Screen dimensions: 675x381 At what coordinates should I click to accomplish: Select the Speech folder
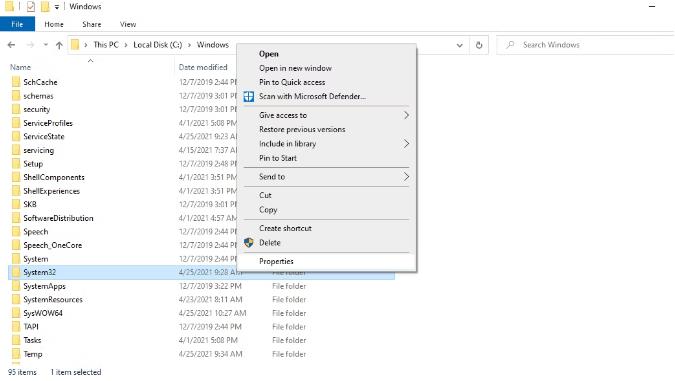tap(35, 232)
